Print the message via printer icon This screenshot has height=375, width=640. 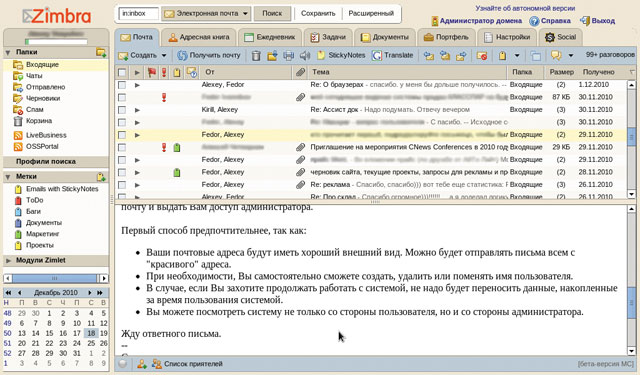[289, 55]
